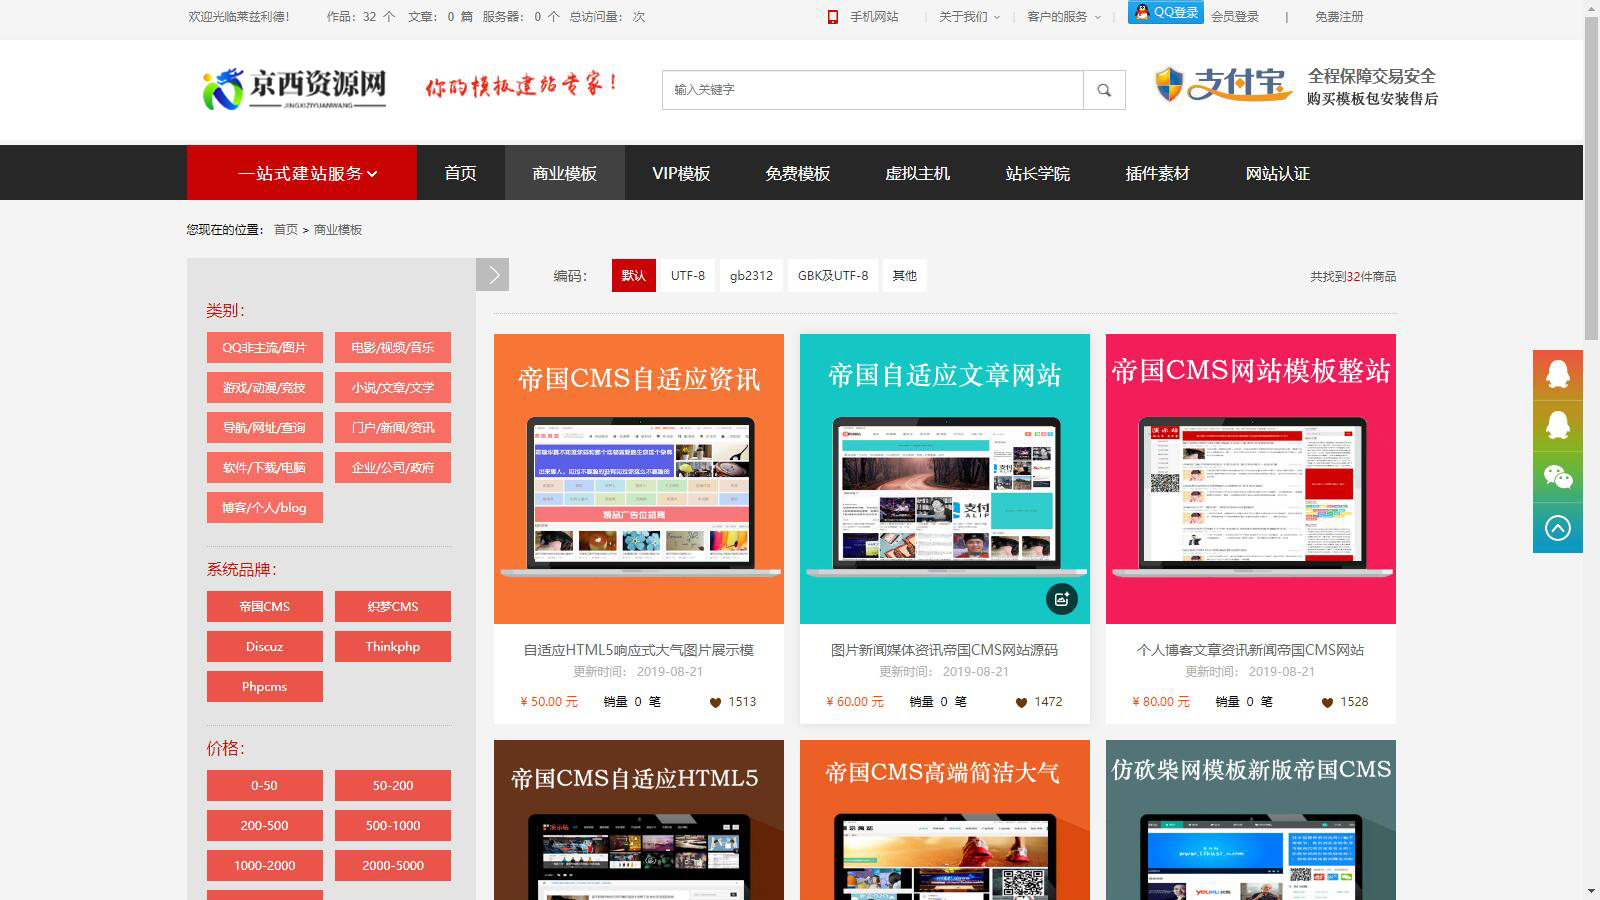Click 首页 breadcrumb link
The image size is (1600, 900).
286,230
